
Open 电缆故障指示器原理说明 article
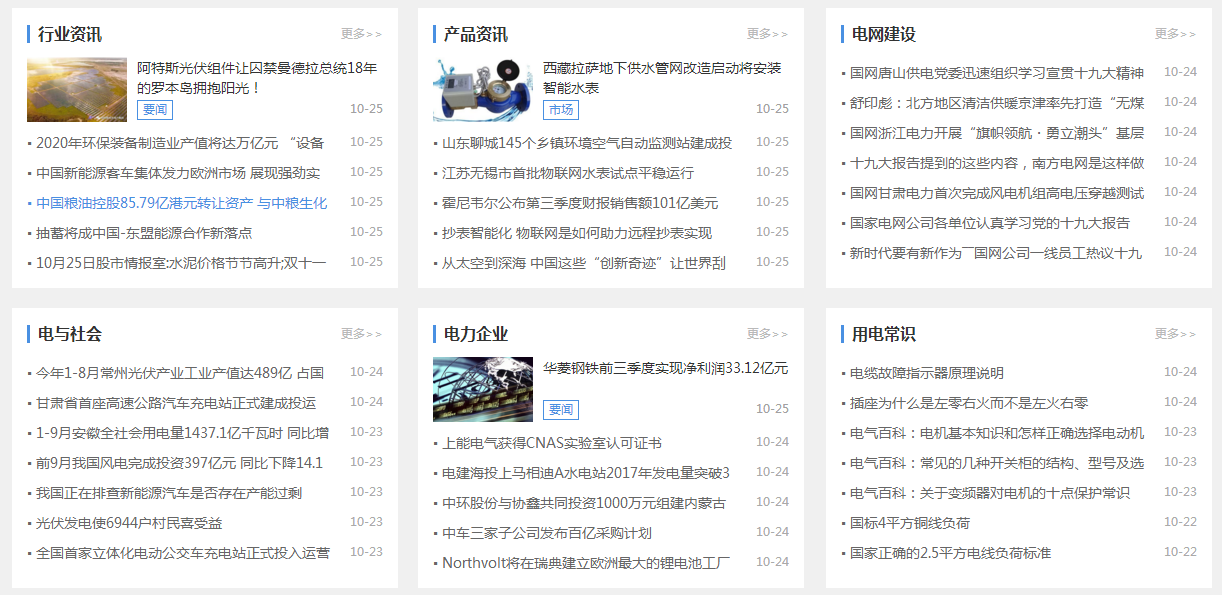(x=926, y=373)
